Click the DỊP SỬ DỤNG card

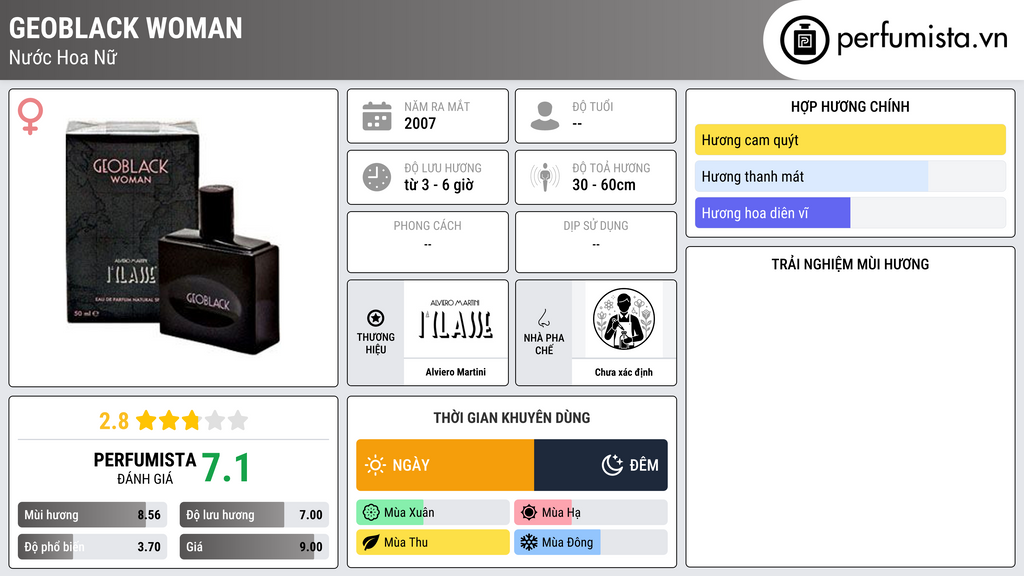[596, 242]
